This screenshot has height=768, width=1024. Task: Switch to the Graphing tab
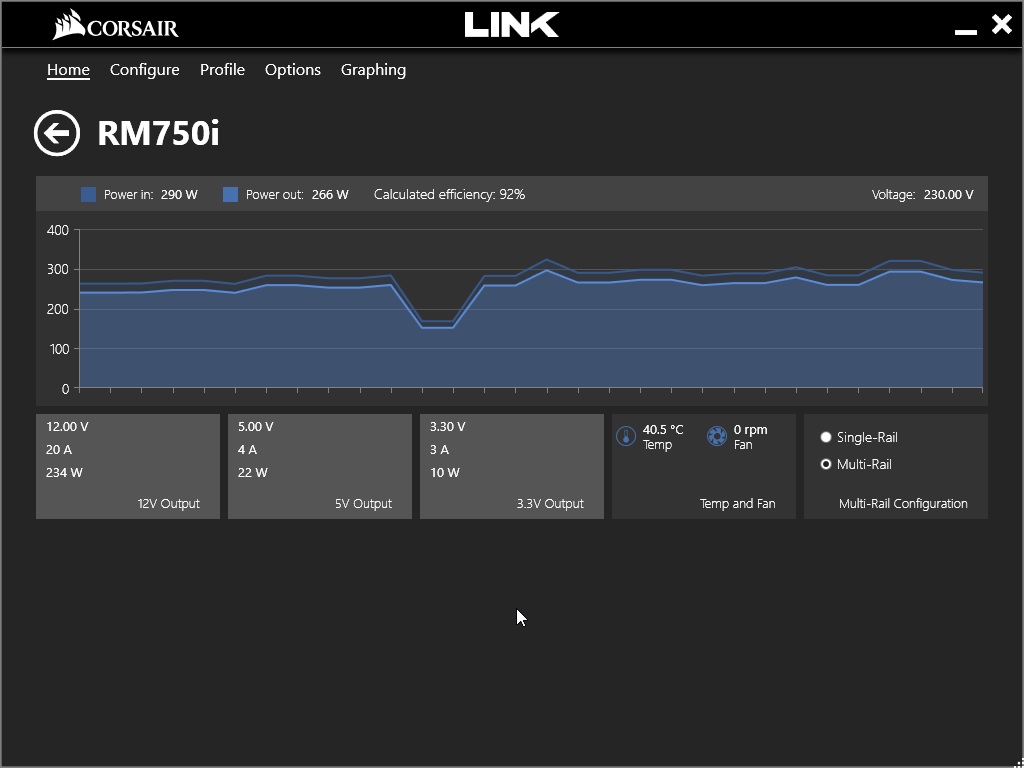coord(374,70)
